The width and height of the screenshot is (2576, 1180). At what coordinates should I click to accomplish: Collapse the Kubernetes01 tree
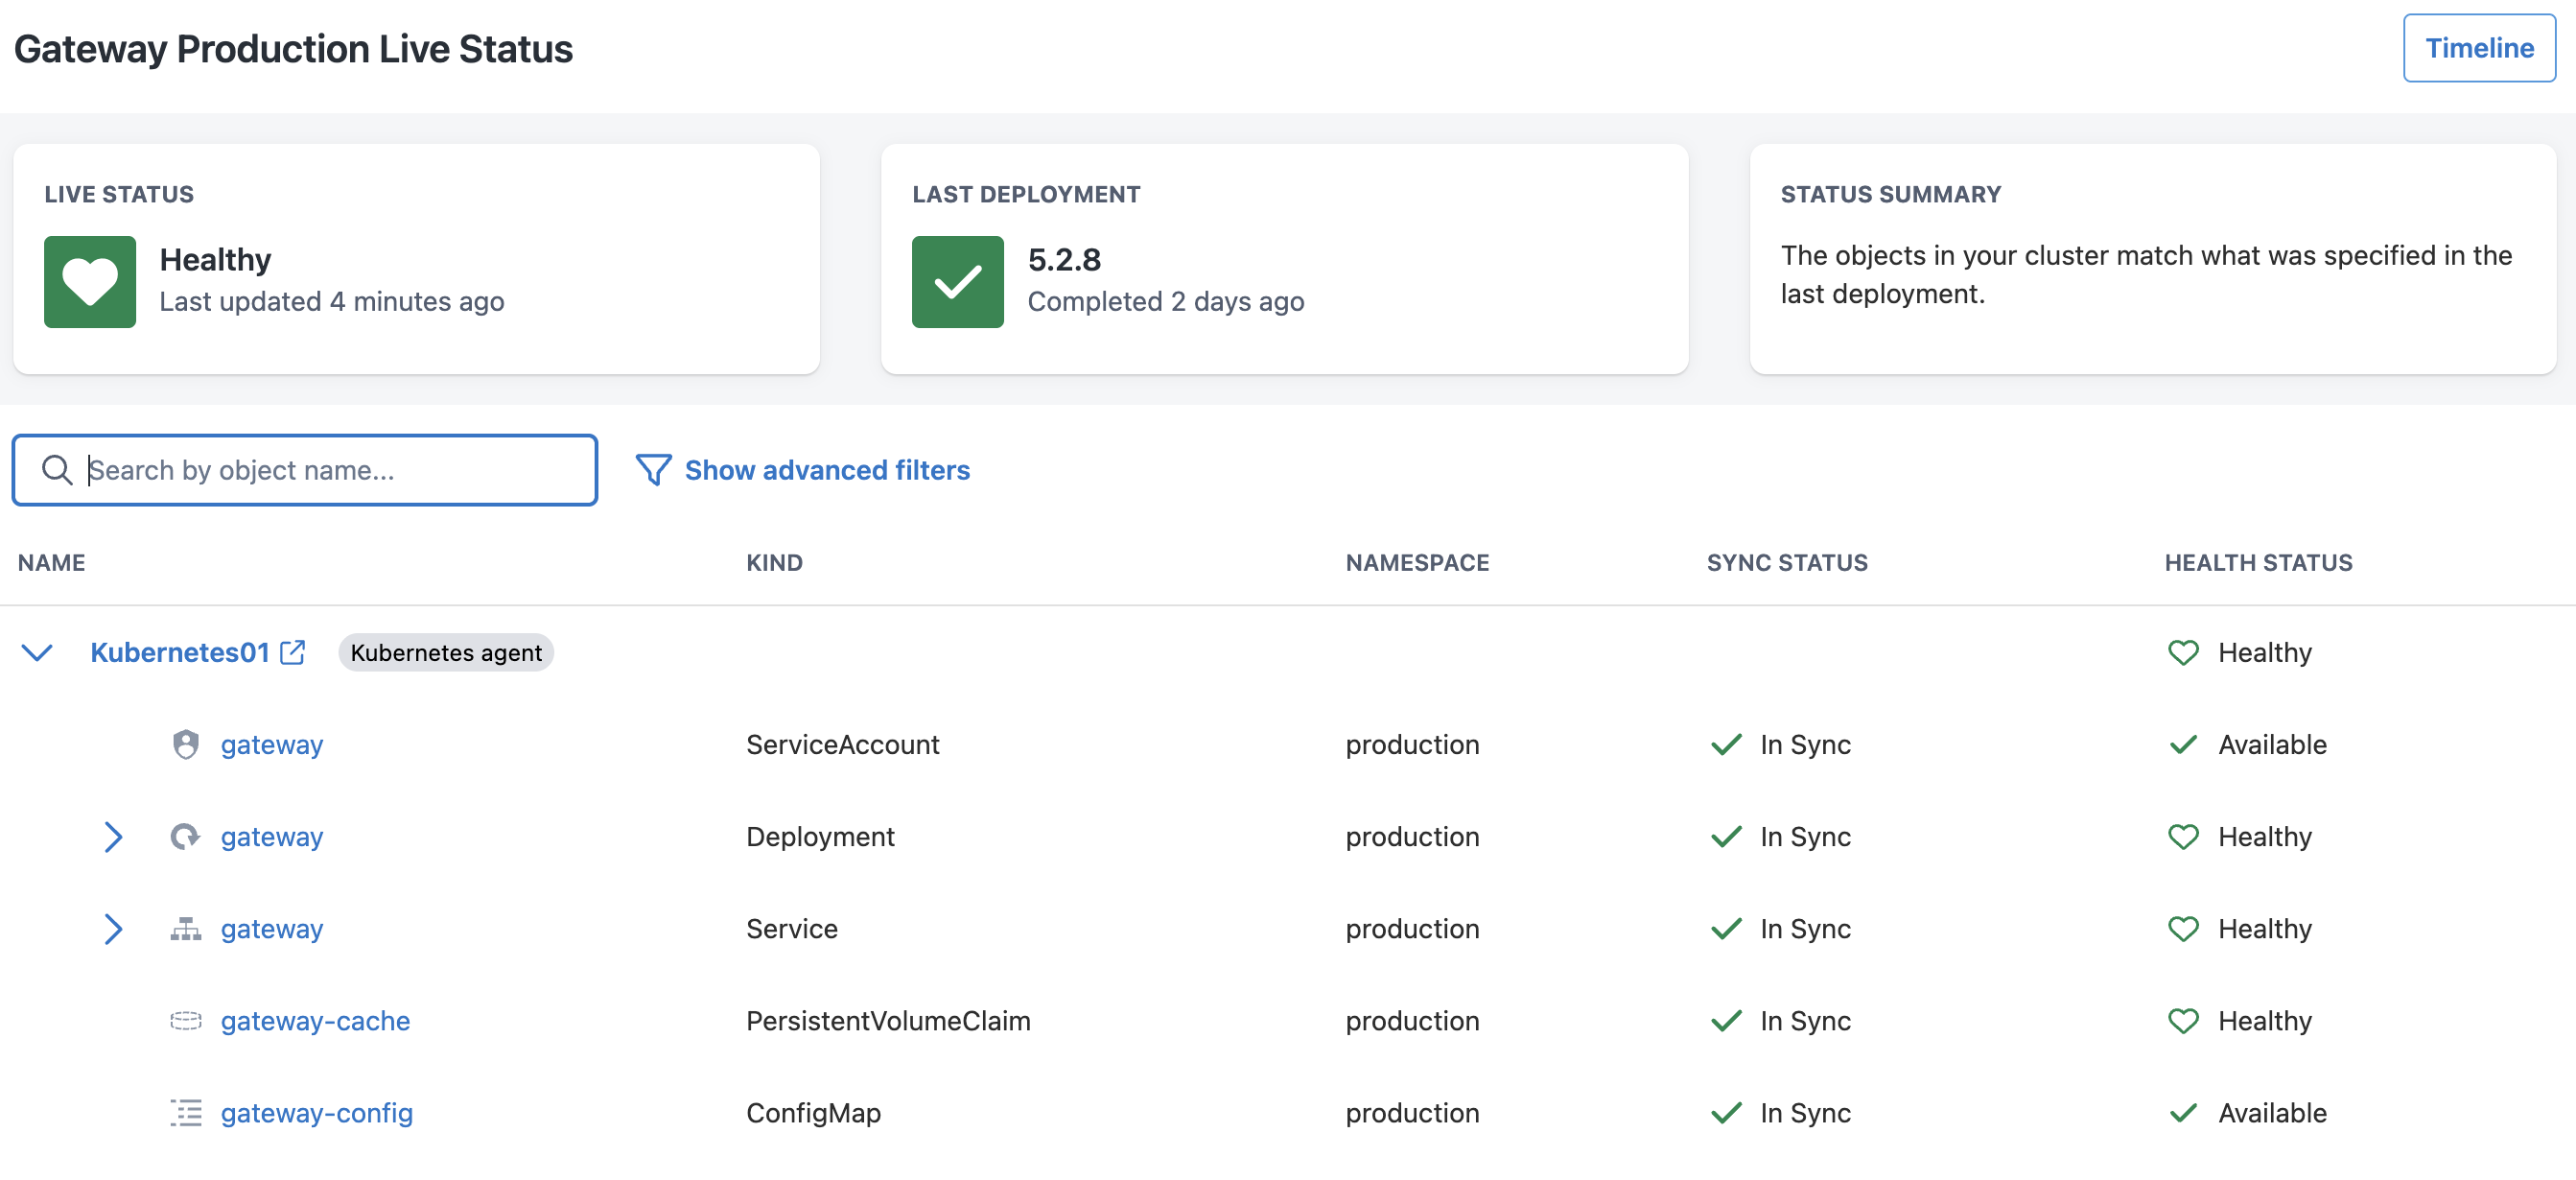pos(38,653)
